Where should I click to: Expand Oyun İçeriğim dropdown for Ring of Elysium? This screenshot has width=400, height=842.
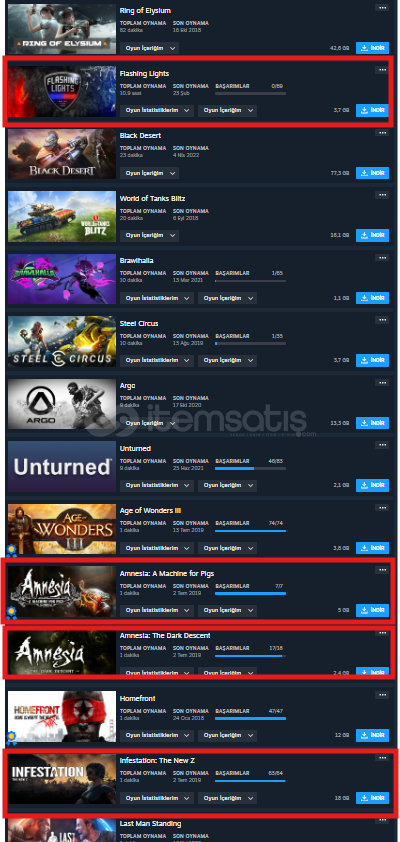[149, 48]
